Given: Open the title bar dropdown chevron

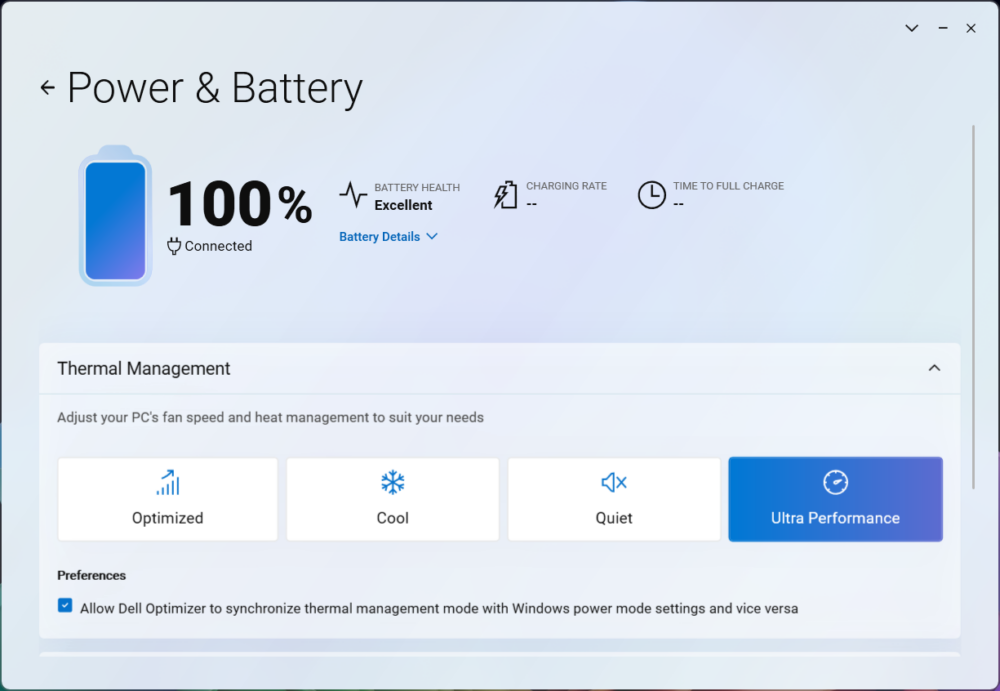Looking at the screenshot, I should pyautogui.click(x=911, y=28).
